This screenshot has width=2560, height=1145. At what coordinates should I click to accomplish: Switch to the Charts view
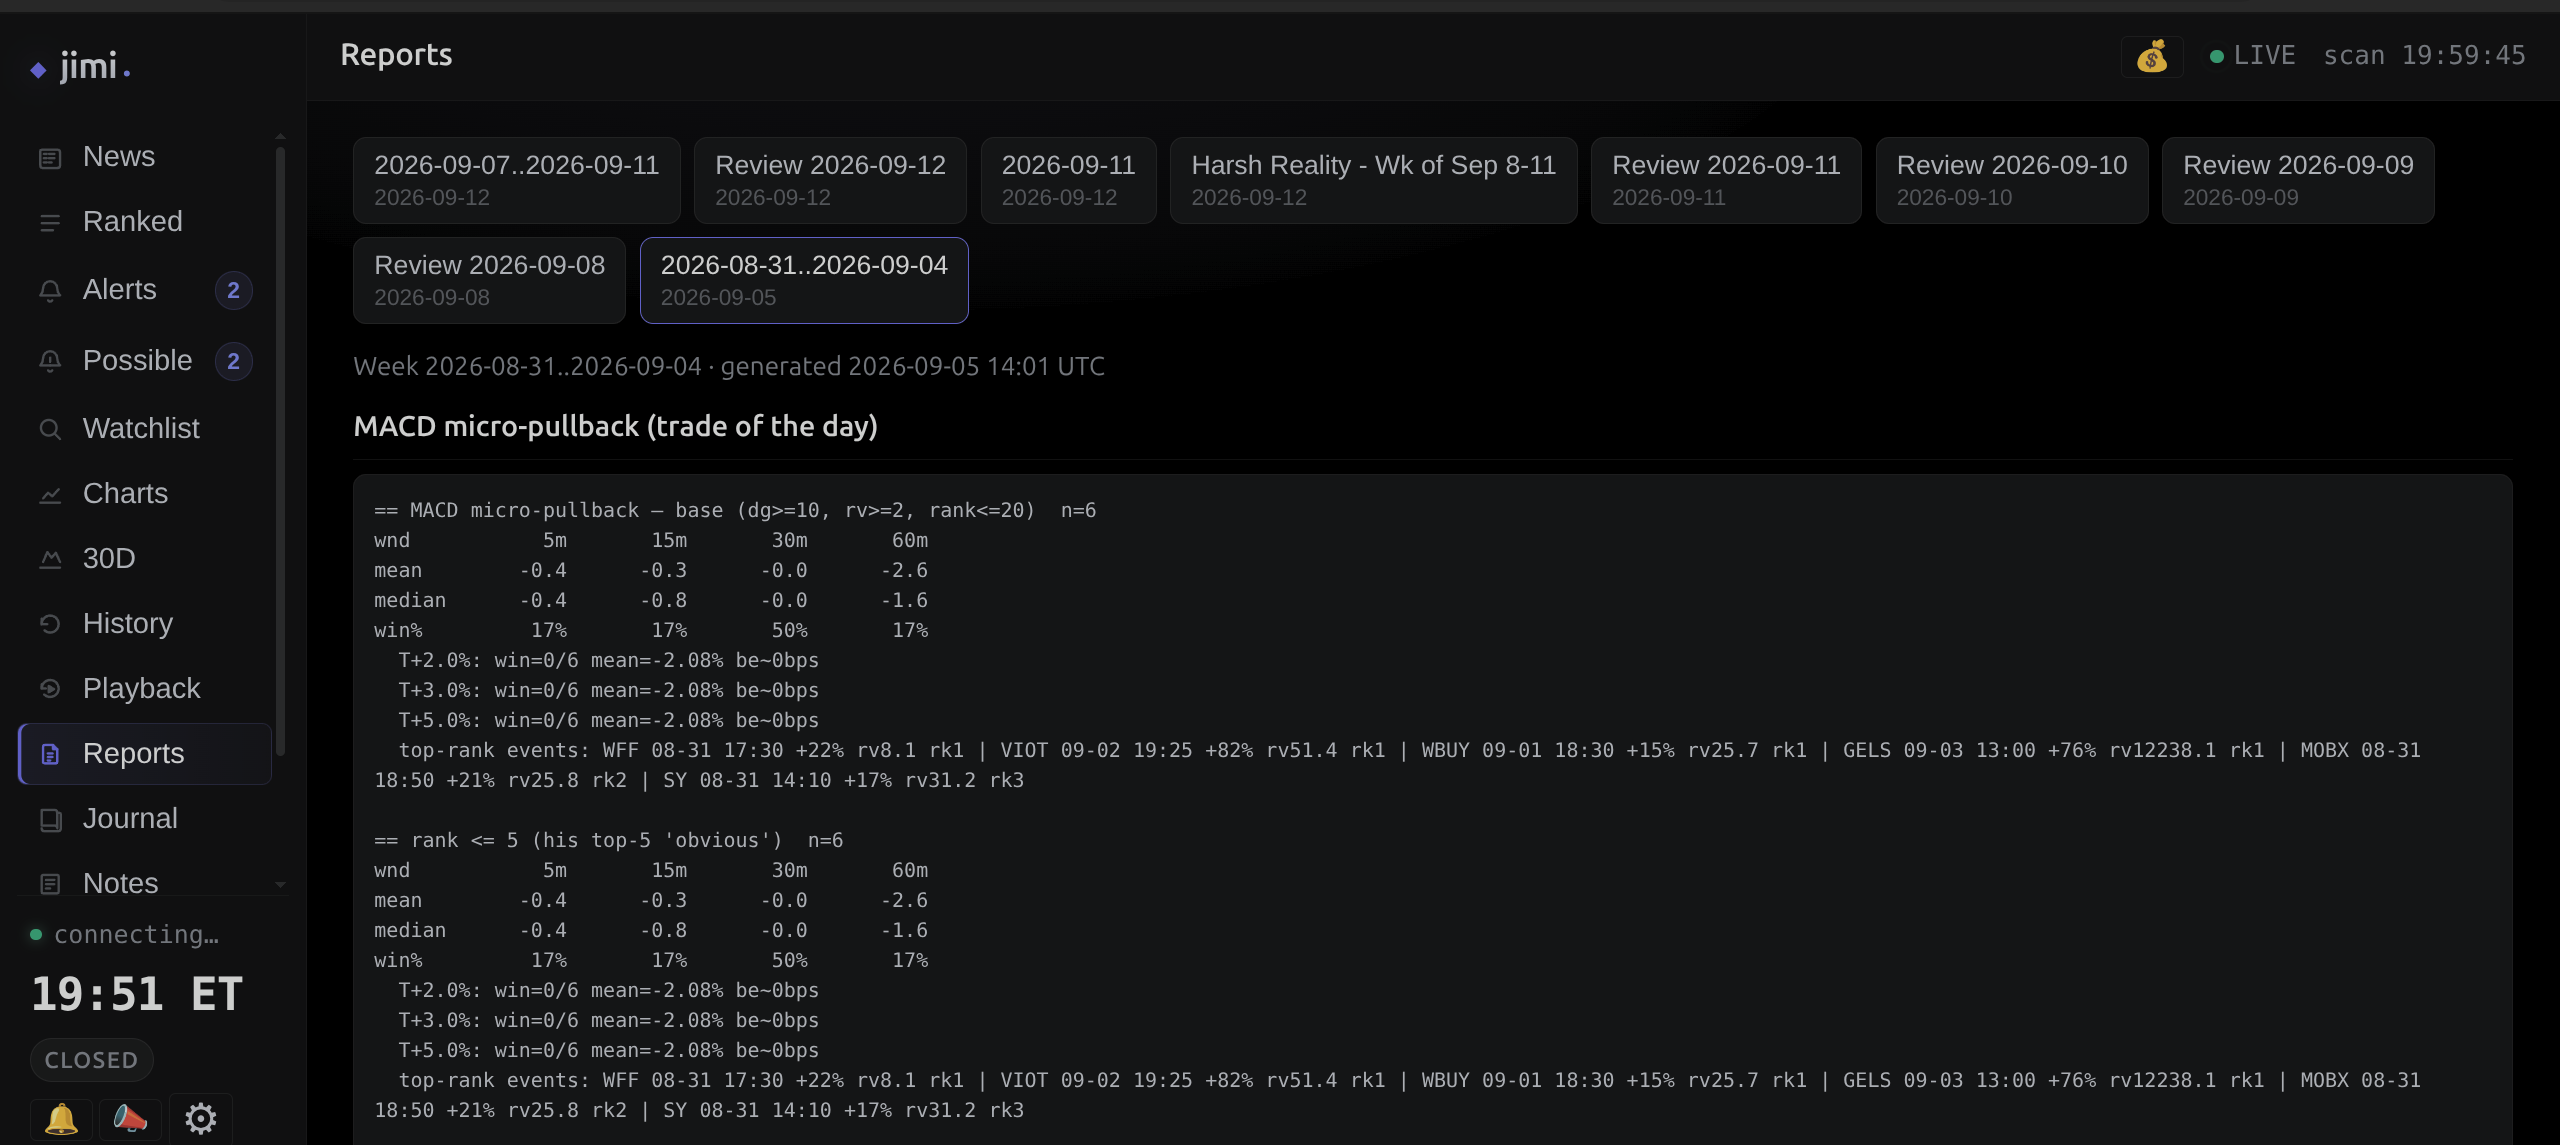click(x=144, y=494)
